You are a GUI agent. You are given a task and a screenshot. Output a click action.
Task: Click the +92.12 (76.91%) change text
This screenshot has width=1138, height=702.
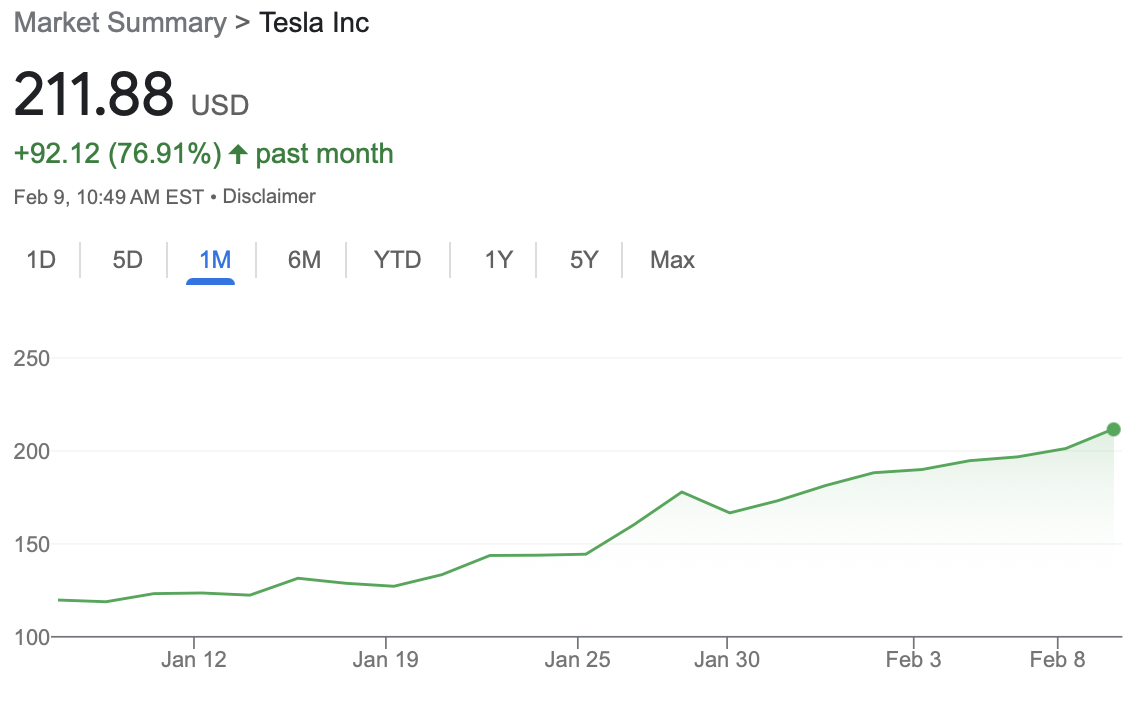[x=117, y=154]
